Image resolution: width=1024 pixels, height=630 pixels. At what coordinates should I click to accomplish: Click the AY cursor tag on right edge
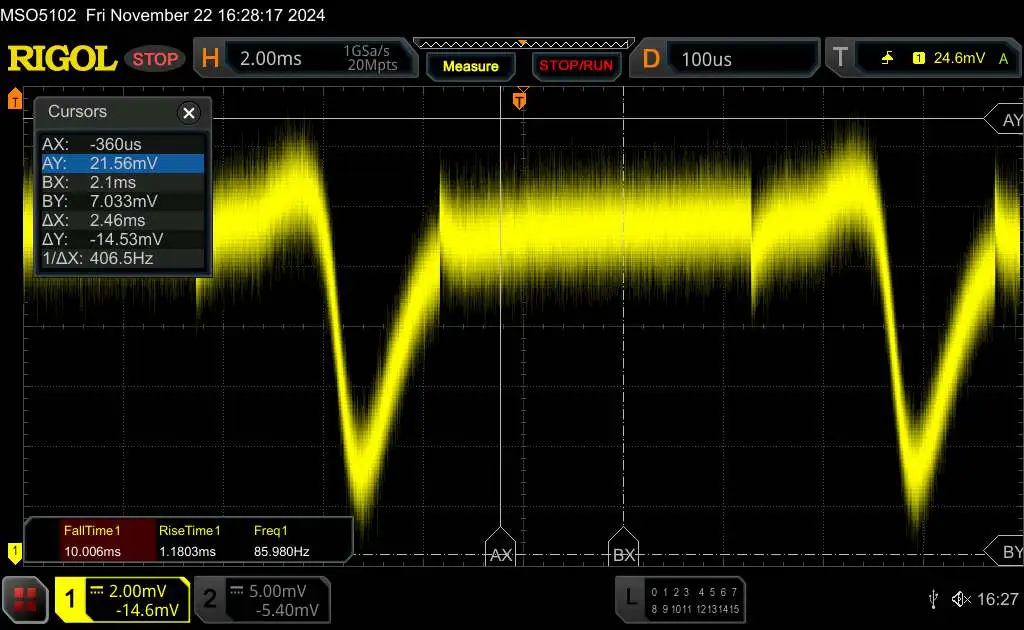(1005, 119)
